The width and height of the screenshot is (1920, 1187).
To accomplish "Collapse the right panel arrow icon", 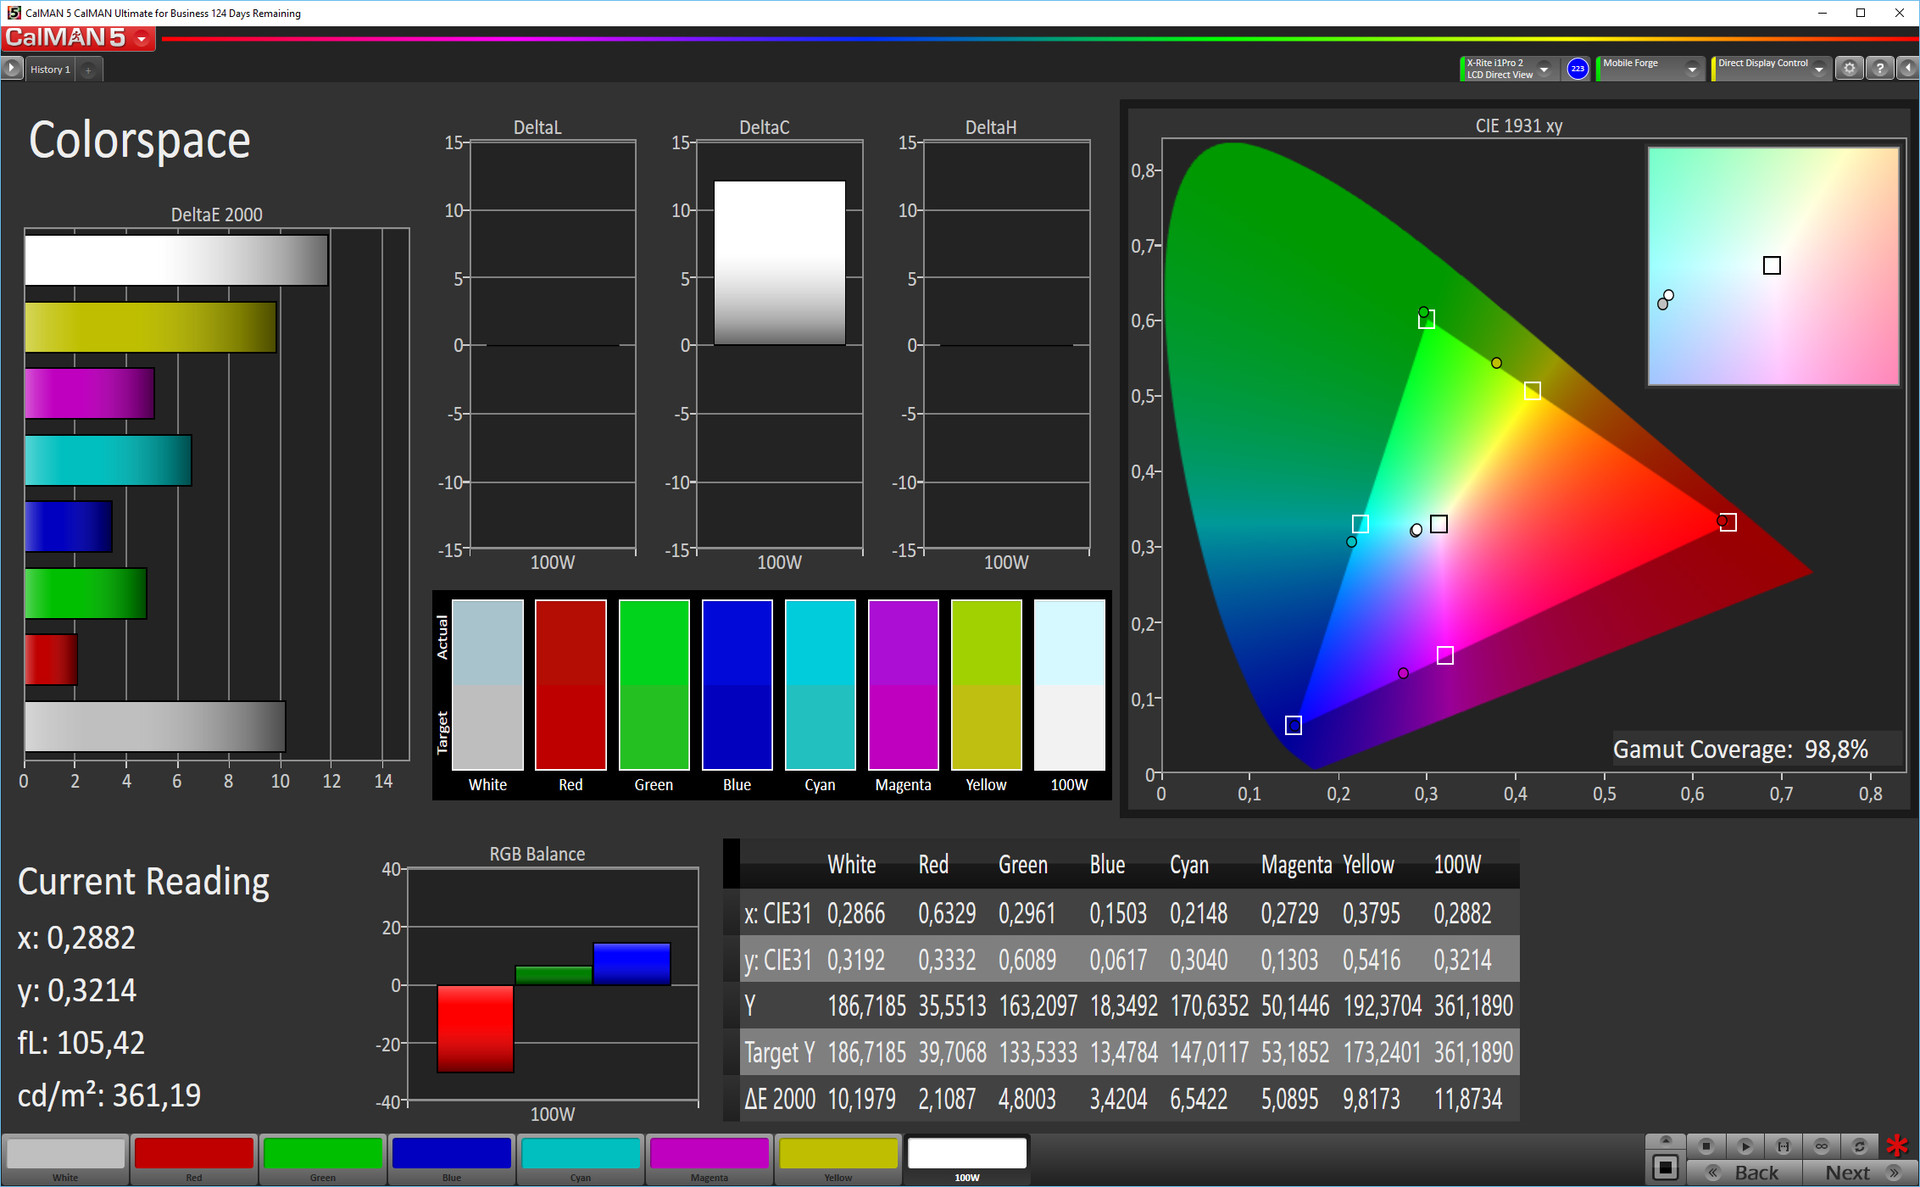I will (1907, 69).
